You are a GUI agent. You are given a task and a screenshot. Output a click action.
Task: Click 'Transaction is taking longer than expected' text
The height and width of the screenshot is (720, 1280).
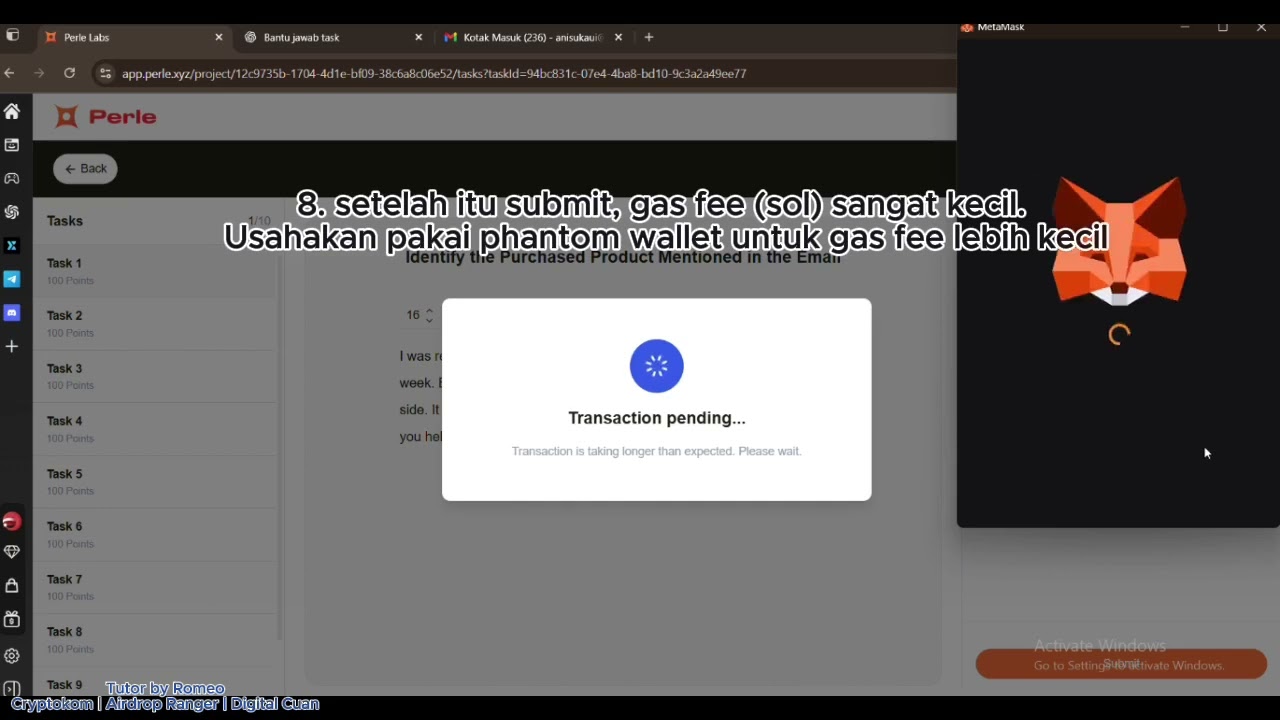657,451
